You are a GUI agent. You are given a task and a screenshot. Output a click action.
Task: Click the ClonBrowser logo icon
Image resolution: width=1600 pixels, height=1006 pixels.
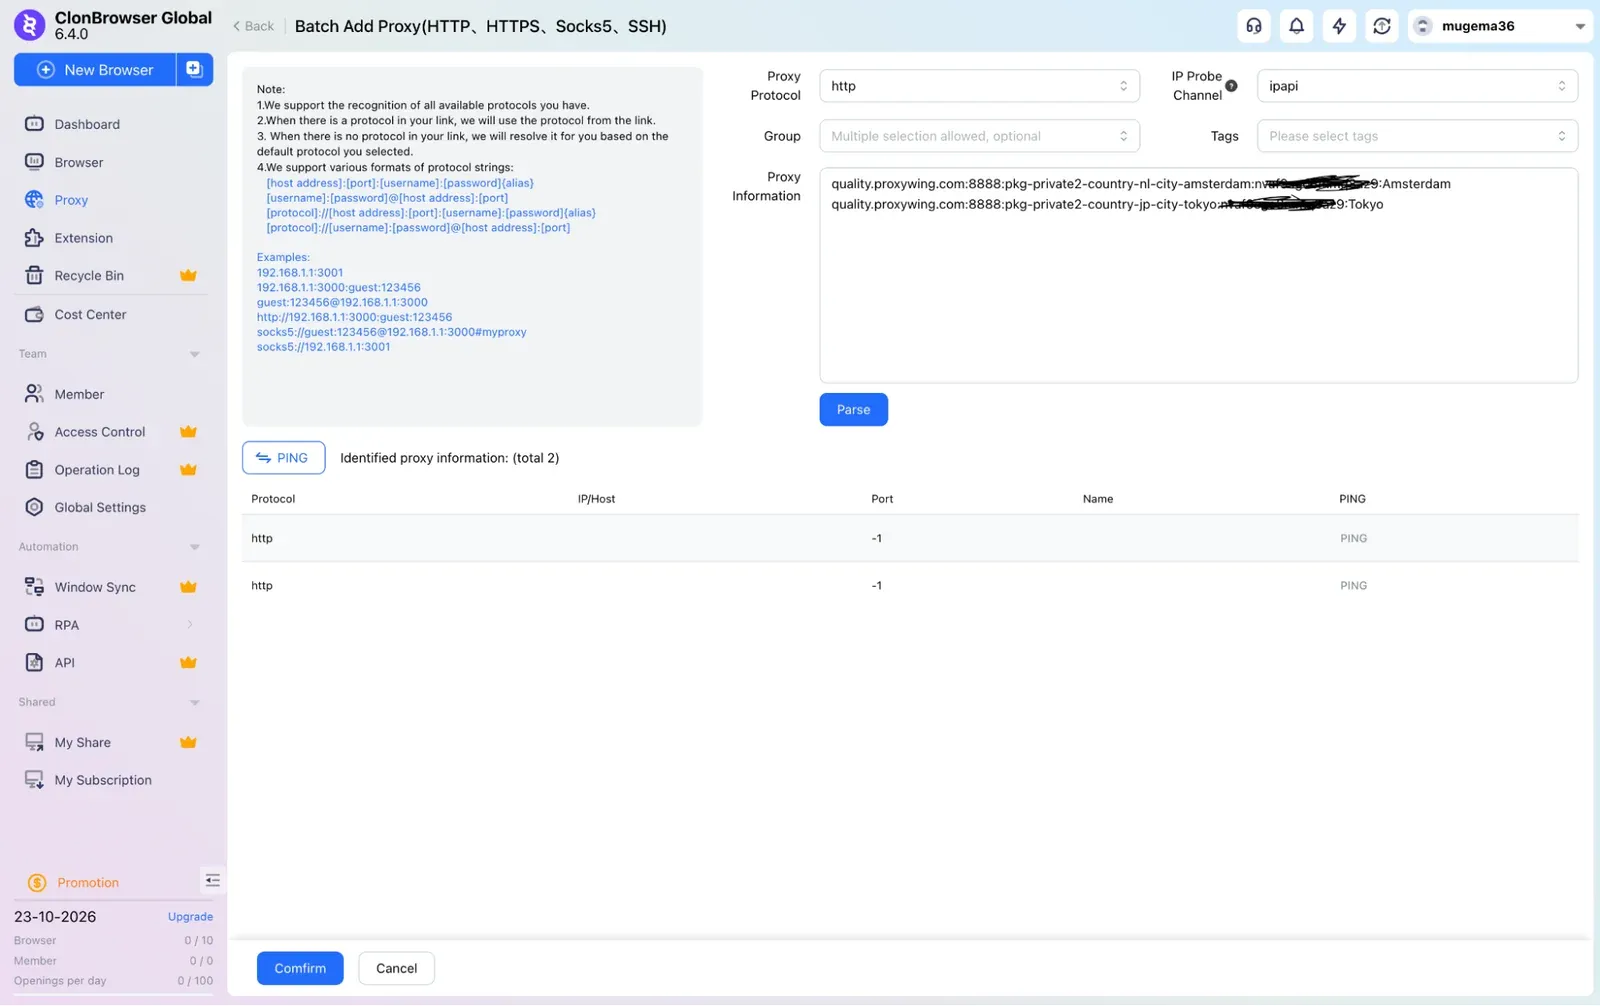(30, 25)
